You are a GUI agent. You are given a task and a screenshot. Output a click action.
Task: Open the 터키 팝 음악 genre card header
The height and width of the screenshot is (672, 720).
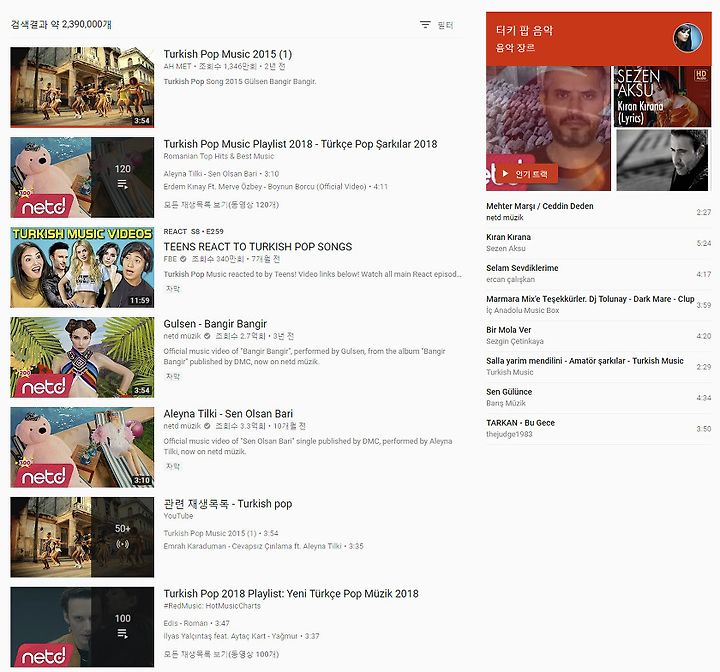coord(599,39)
